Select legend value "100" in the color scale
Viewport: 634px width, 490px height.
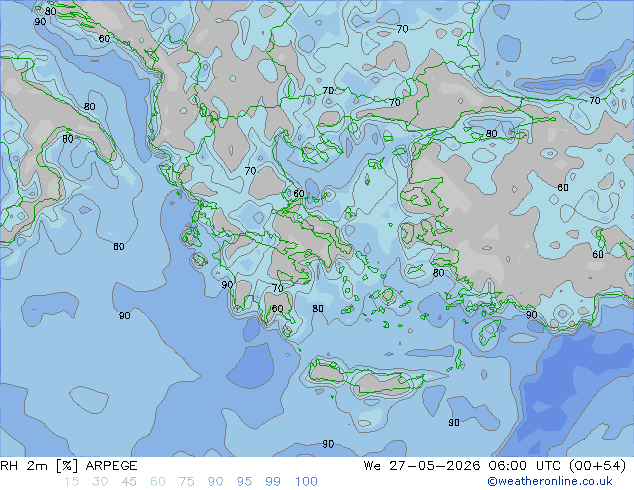tap(306, 482)
